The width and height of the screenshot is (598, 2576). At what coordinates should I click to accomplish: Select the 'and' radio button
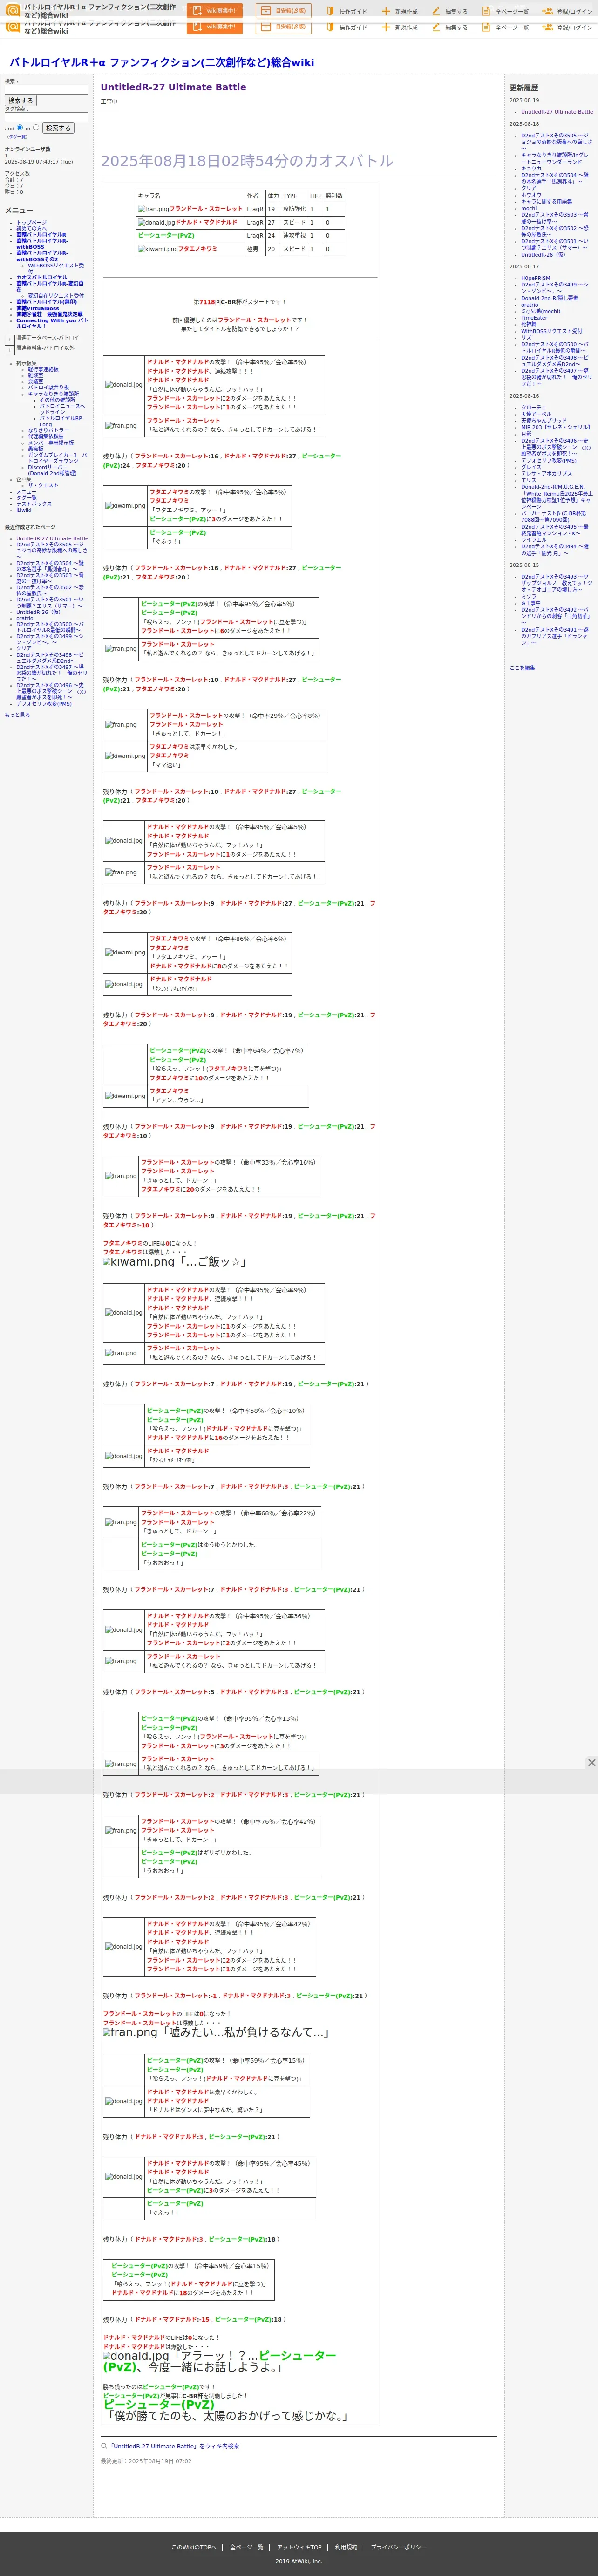tap(20, 127)
